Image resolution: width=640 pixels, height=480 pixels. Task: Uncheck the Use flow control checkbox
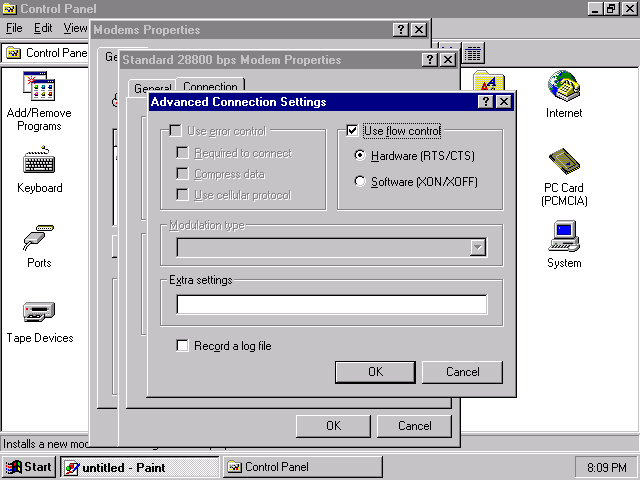click(x=352, y=131)
